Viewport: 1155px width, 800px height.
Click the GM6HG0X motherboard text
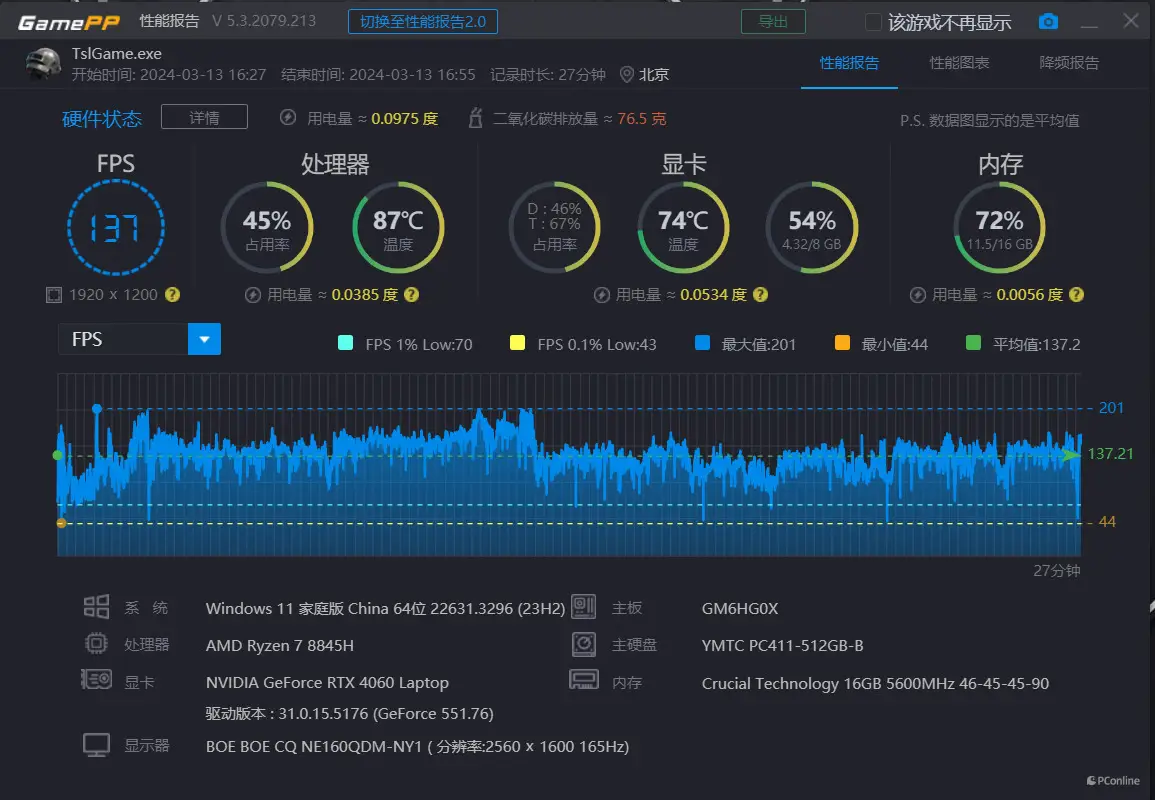pos(740,608)
